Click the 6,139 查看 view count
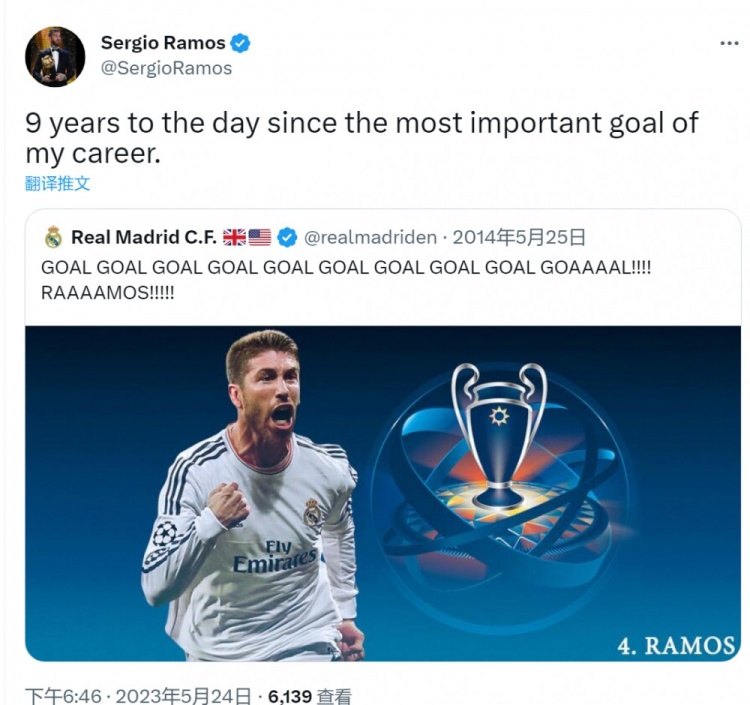This screenshot has height=705, width=750. (x=309, y=696)
